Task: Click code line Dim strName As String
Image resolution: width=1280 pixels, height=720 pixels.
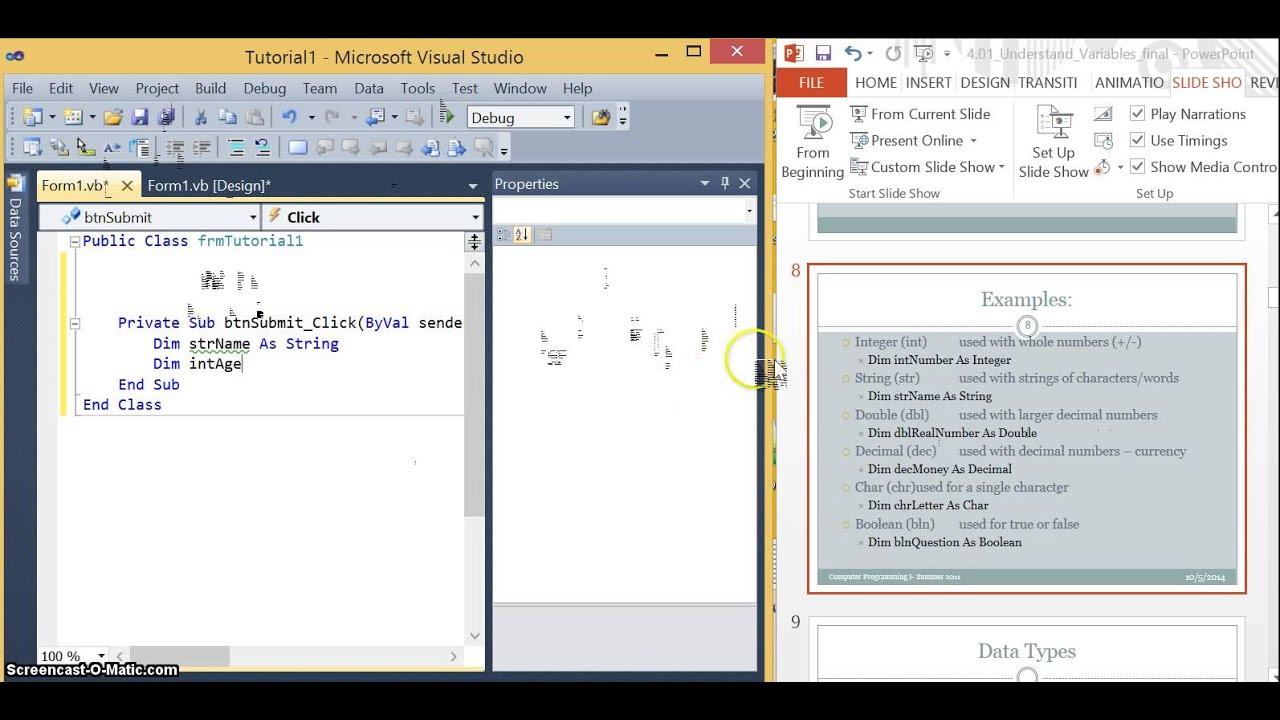Action: pyautogui.click(x=245, y=343)
